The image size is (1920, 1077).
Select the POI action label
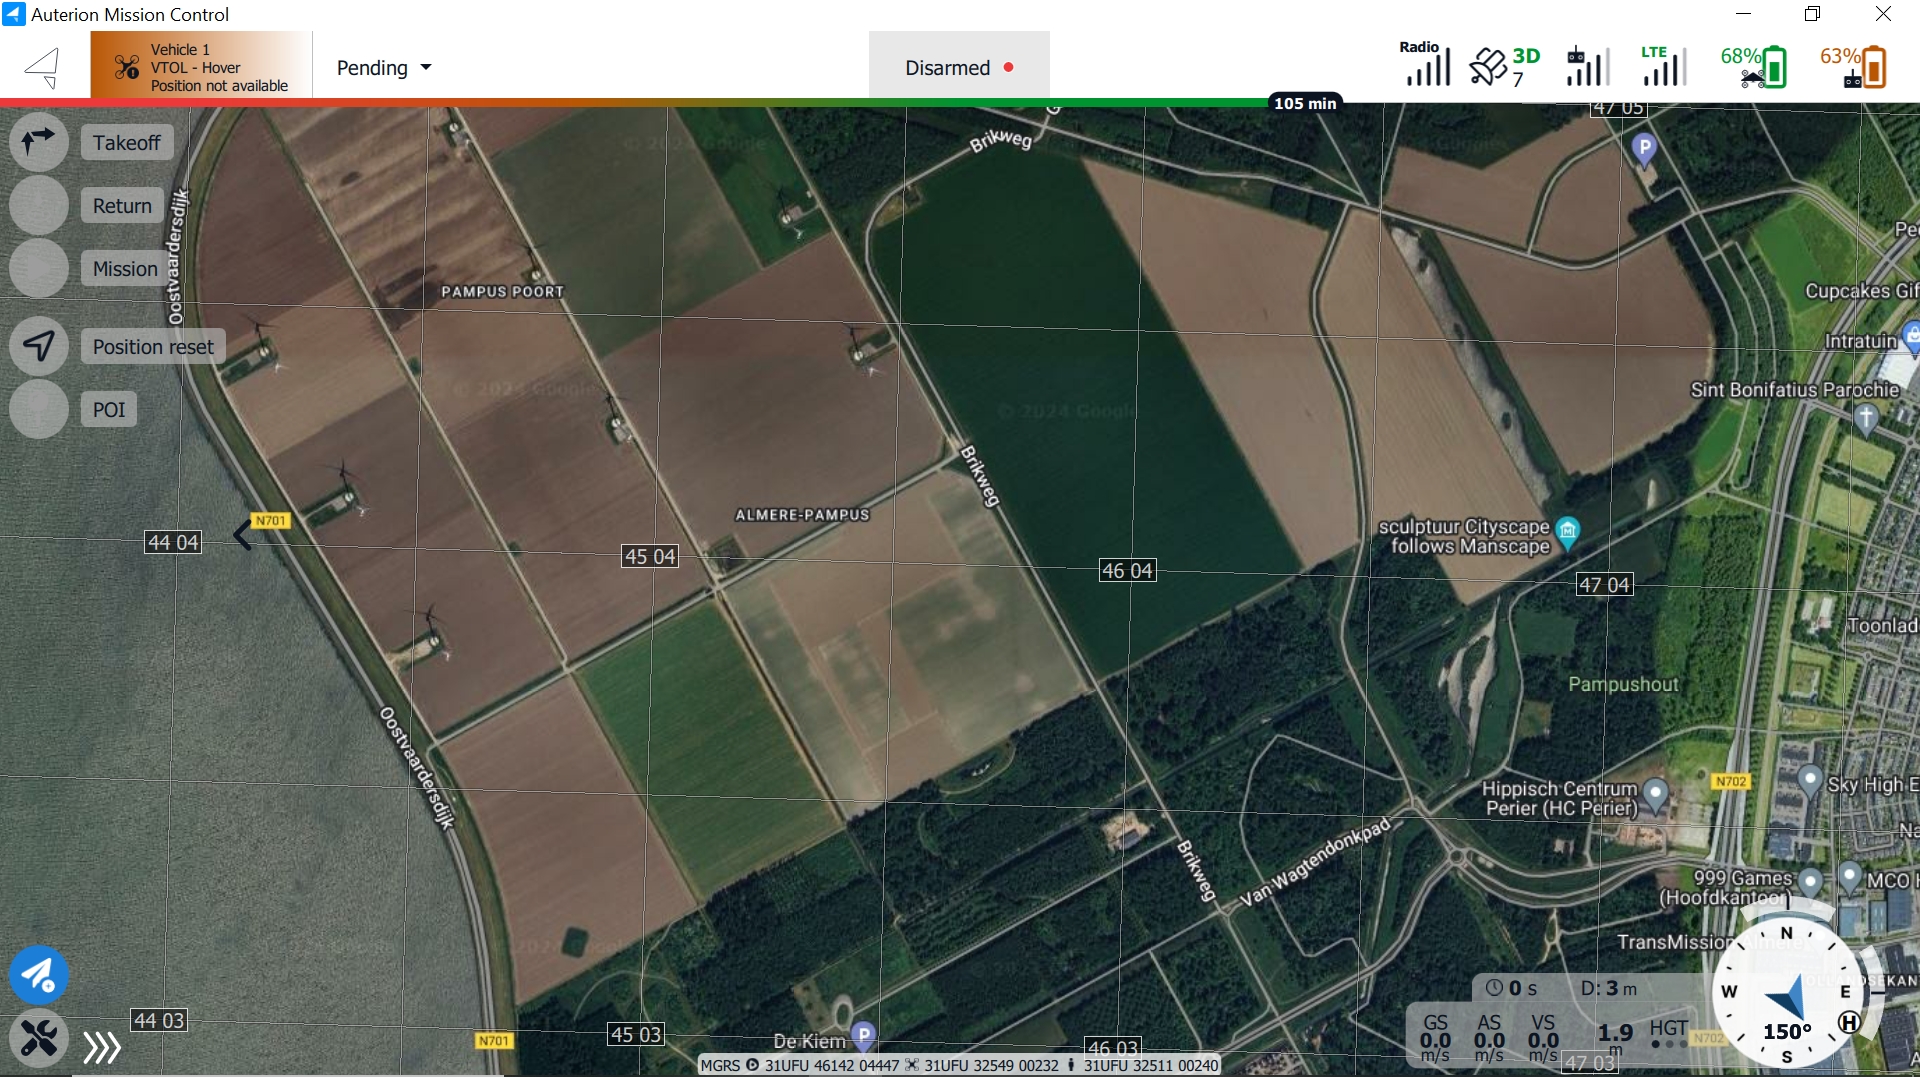pyautogui.click(x=109, y=410)
